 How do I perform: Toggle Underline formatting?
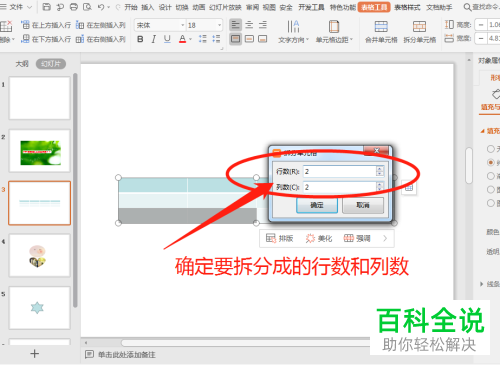tap(167, 39)
